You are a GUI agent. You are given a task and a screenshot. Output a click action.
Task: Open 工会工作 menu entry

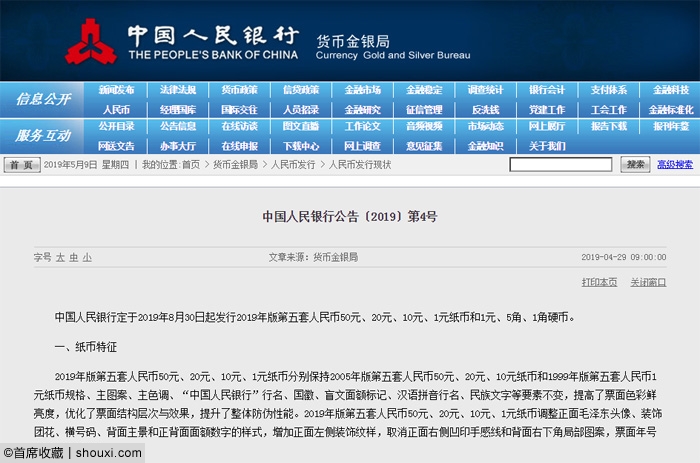[x=609, y=109]
